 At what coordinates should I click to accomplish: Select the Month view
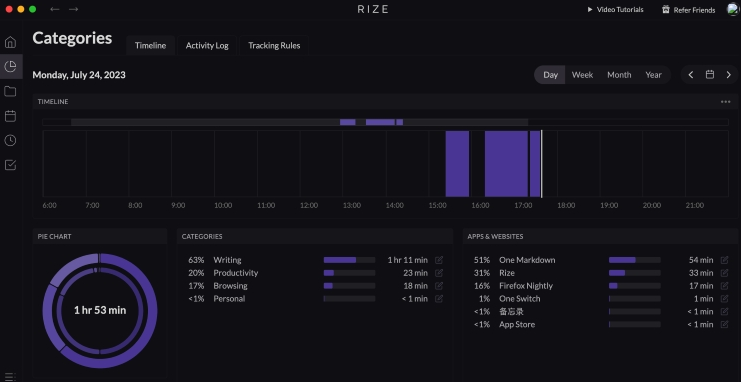point(619,75)
